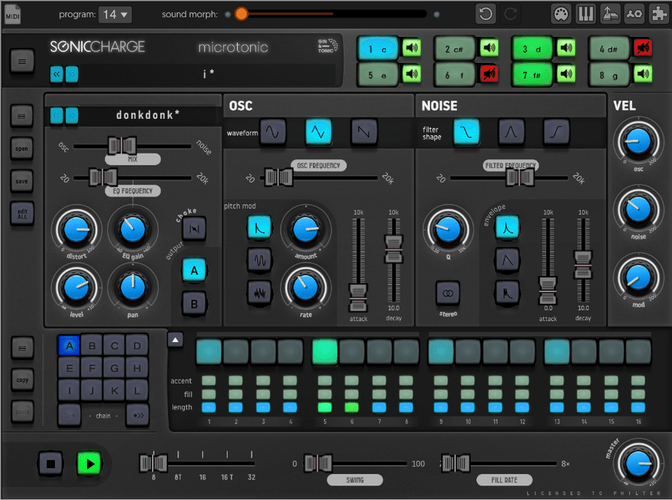672x500 pixels.
Task: Go to previous program preset arrow
Action: tap(57, 75)
